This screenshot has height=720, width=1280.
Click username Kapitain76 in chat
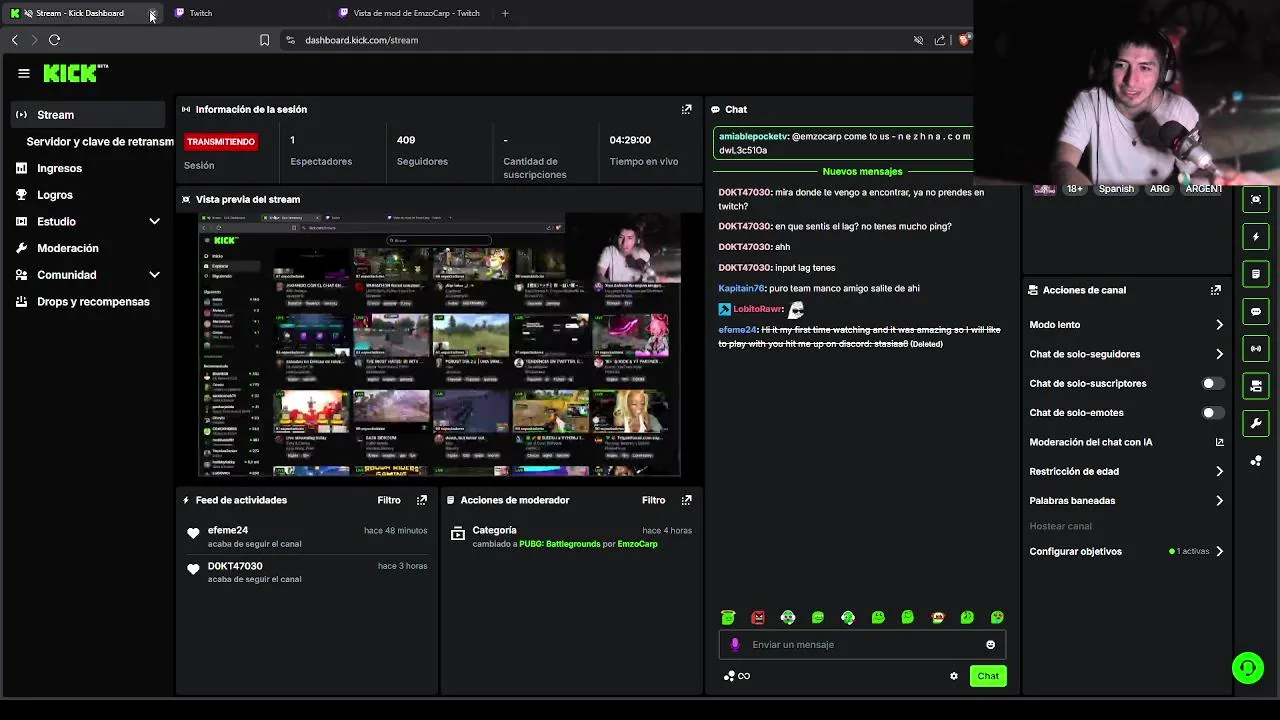(741, 288)
